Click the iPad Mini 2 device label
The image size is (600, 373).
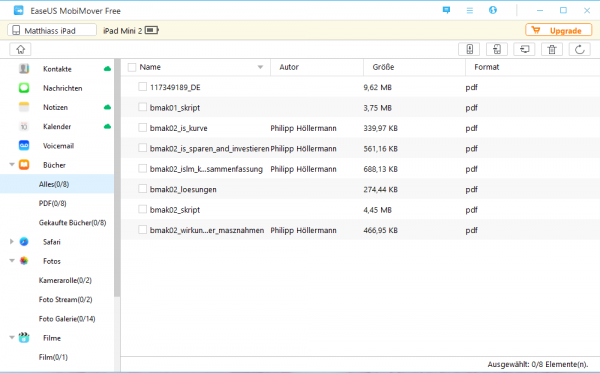122,31
